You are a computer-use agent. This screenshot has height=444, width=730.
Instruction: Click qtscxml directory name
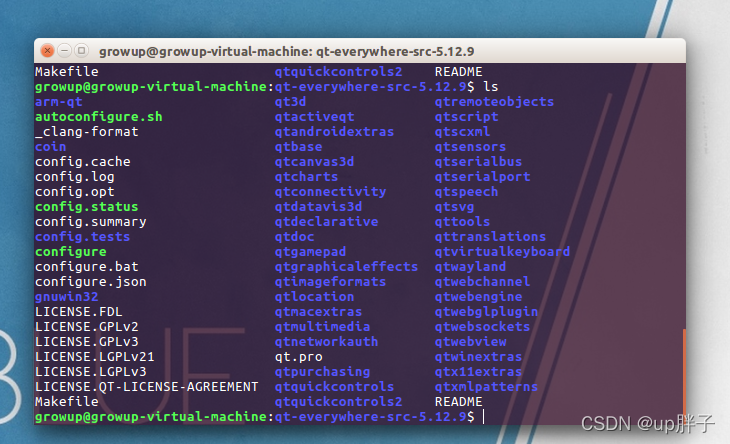[462, 132]
